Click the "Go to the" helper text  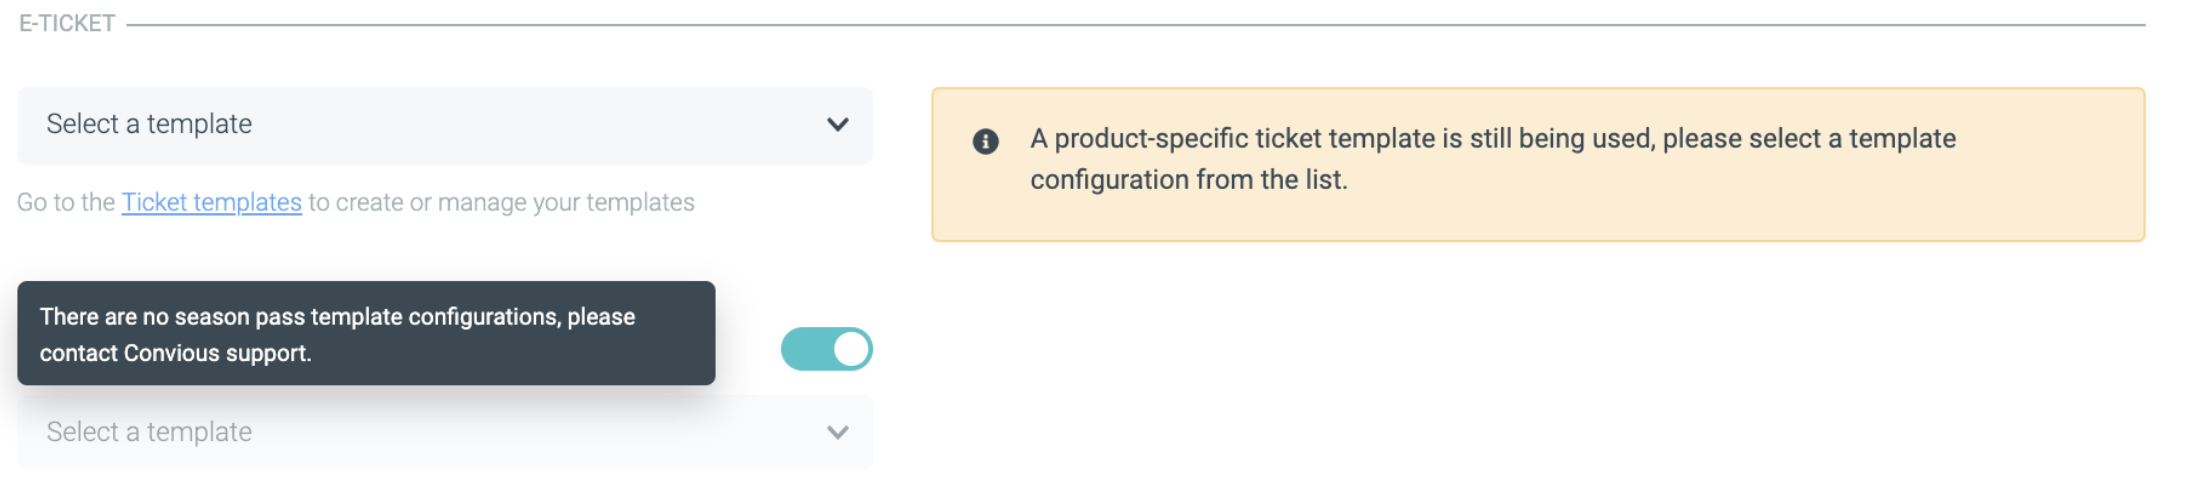click(66, 202)
